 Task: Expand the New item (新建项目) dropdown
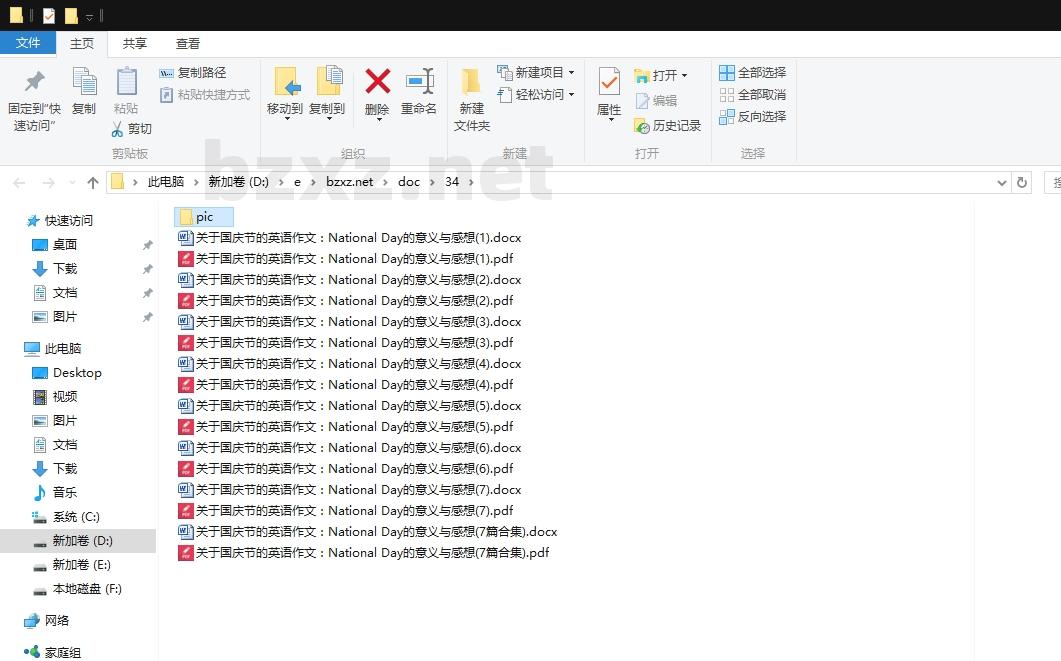[x=571, y=73]
